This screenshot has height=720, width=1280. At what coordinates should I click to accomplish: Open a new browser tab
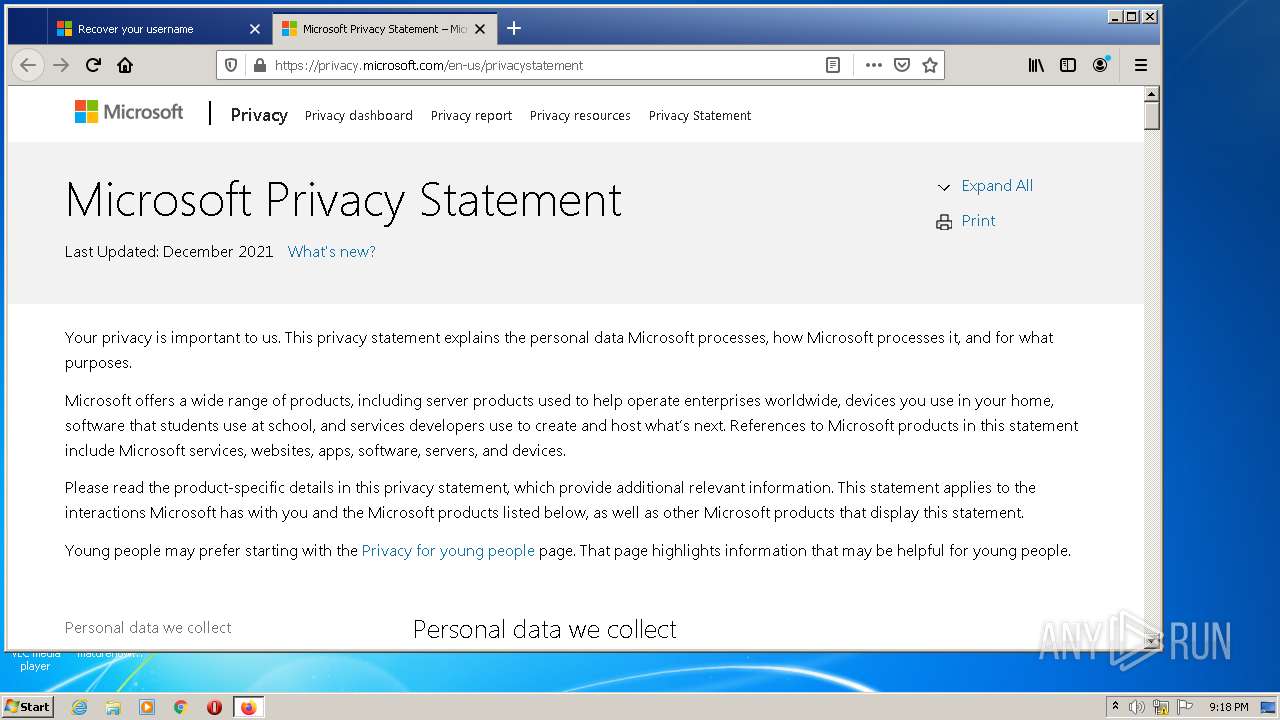pos(514,28)
